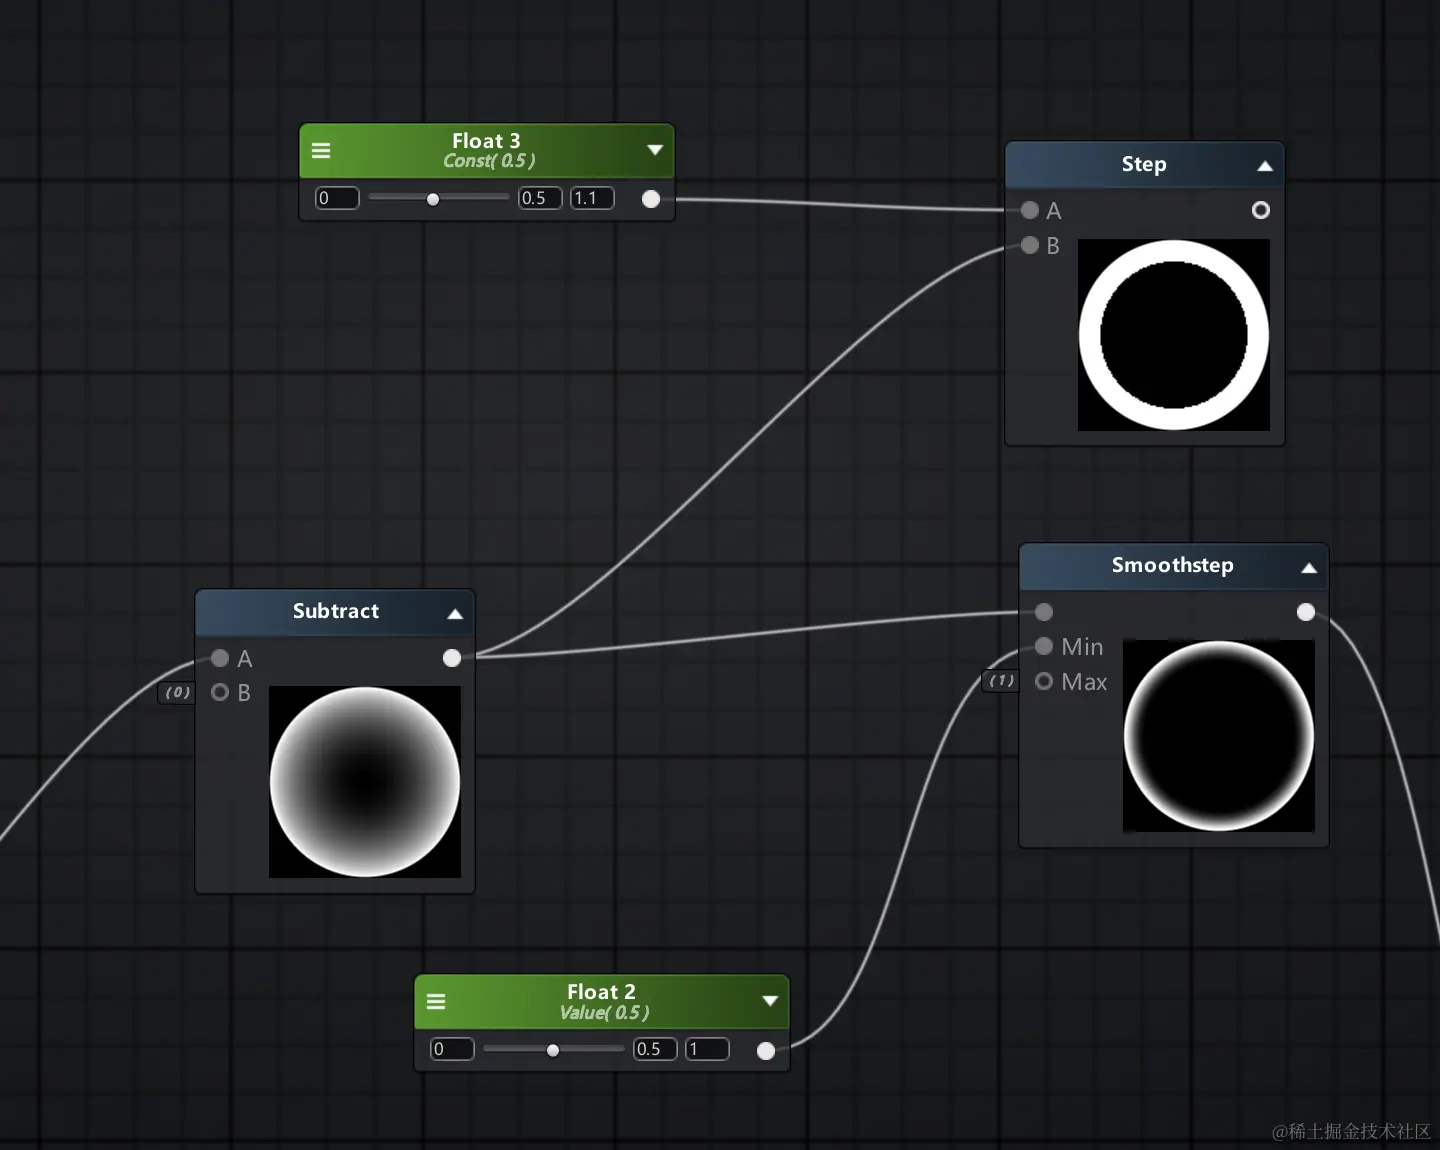Select the Subtract node title
The image size is (1440, 1150).
pyautogui.click(x=336, y=611)
